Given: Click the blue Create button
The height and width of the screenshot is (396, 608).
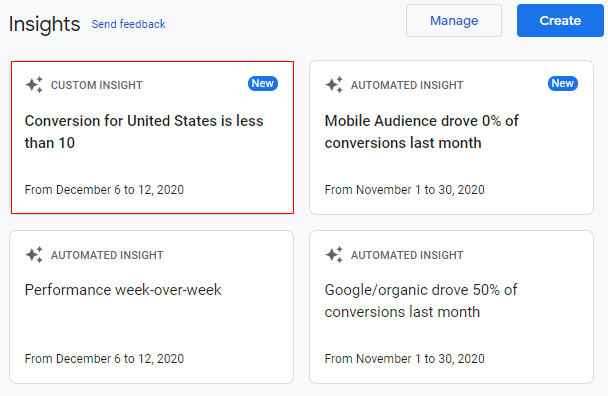Looking at the screenshot, I should click(x=560, y=21).
